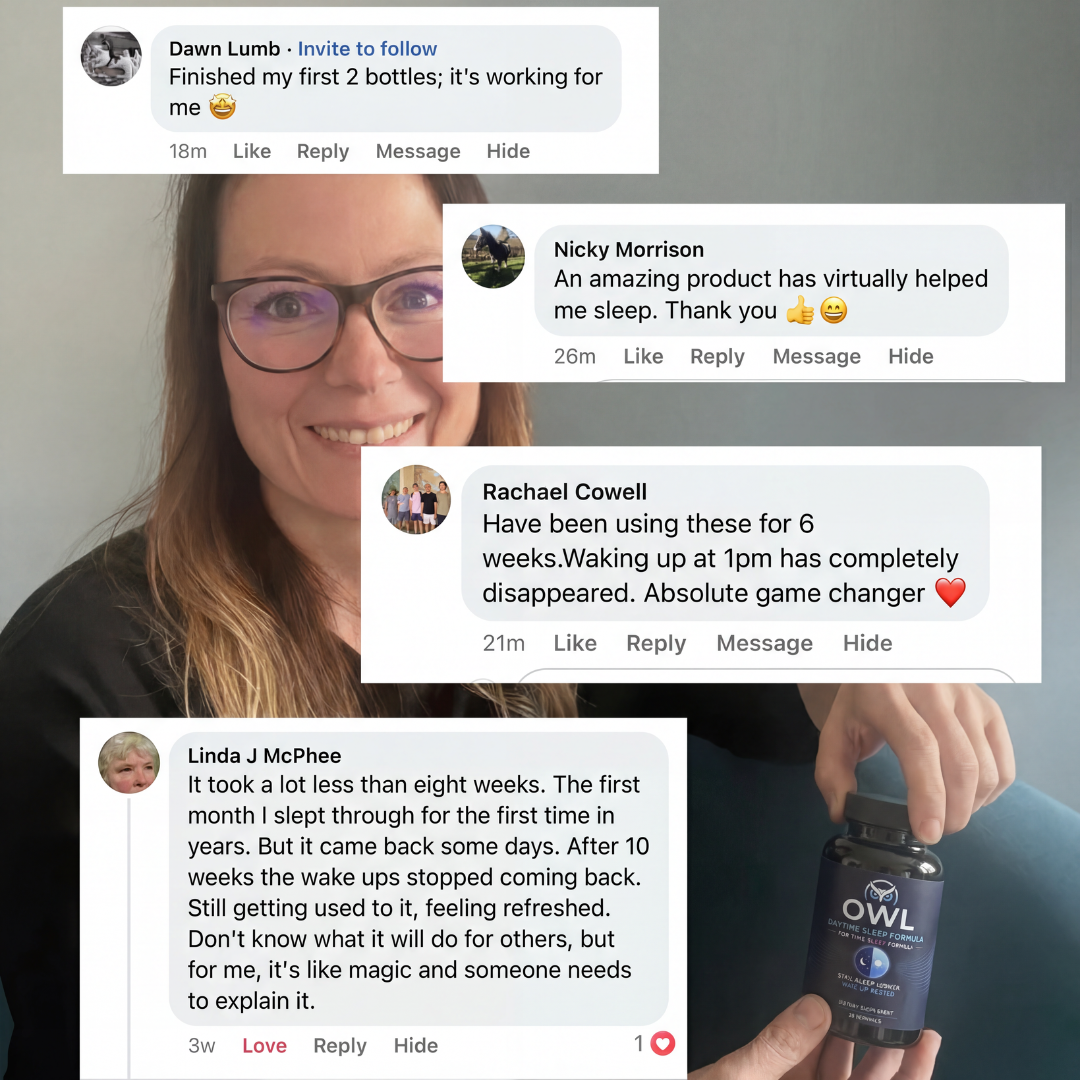Open Rachael Cowell's group photo avatar
Image resolution: width=1080 pixels, height=1080 pixels.
(x=416, y=499)
